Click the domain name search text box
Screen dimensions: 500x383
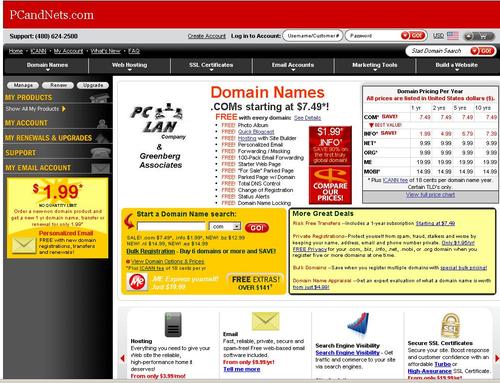click(x=171, y=226)
